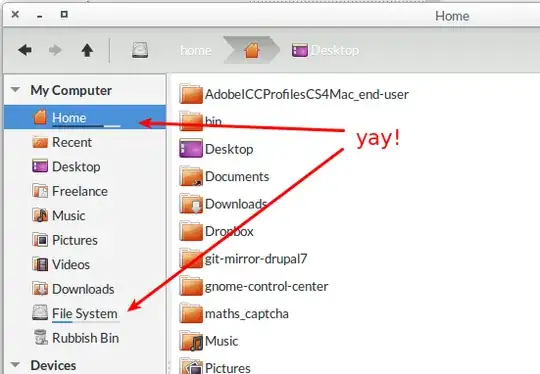Collapse the My Computer sidebar section
Screen dimensions: 540x374
tap(15, 90)
